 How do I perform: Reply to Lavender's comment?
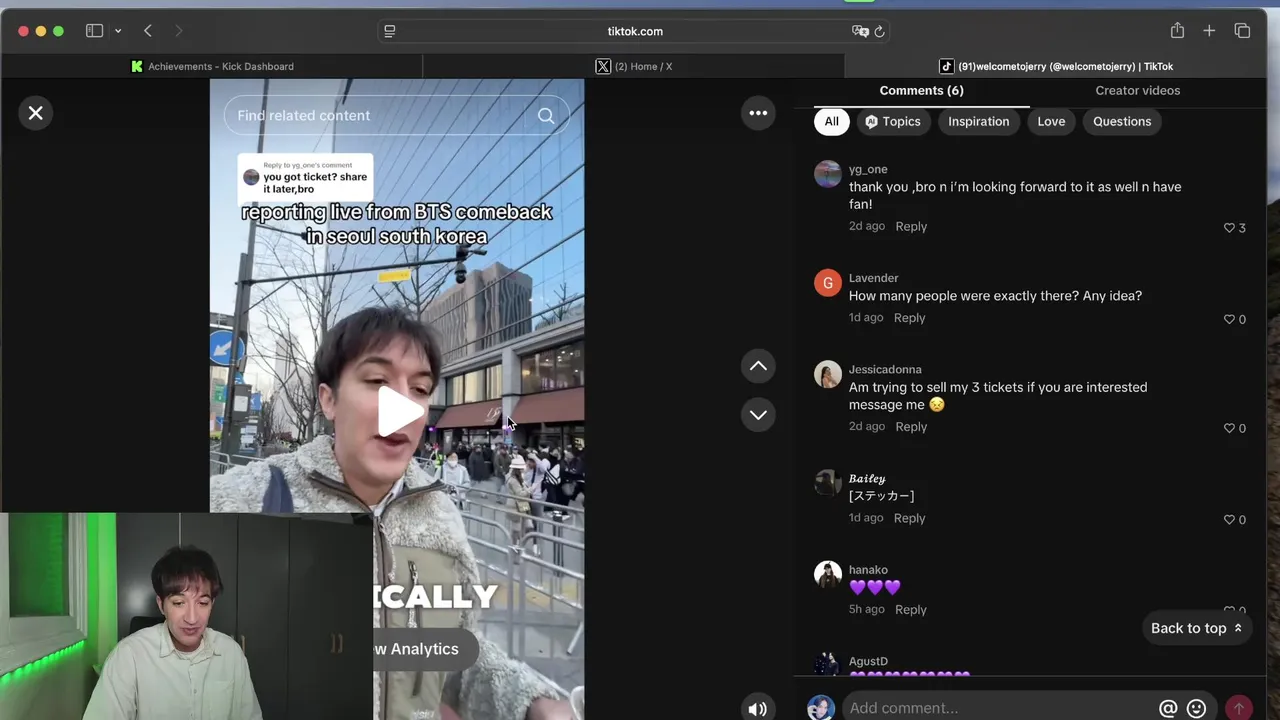909,317
